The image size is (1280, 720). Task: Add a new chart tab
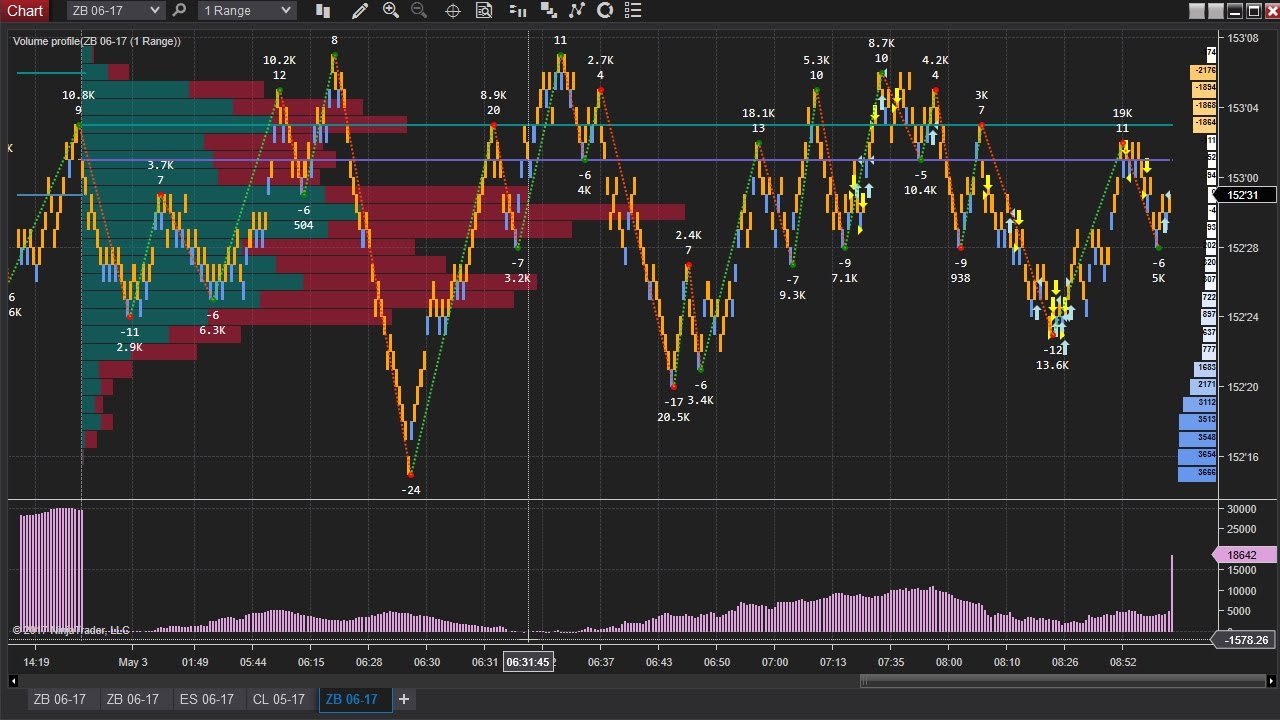tap(404, 699)
